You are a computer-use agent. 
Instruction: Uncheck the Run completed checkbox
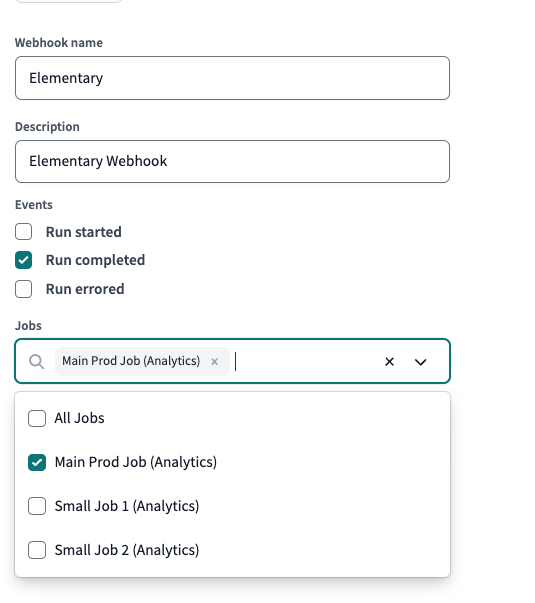[x=23, y=260]
